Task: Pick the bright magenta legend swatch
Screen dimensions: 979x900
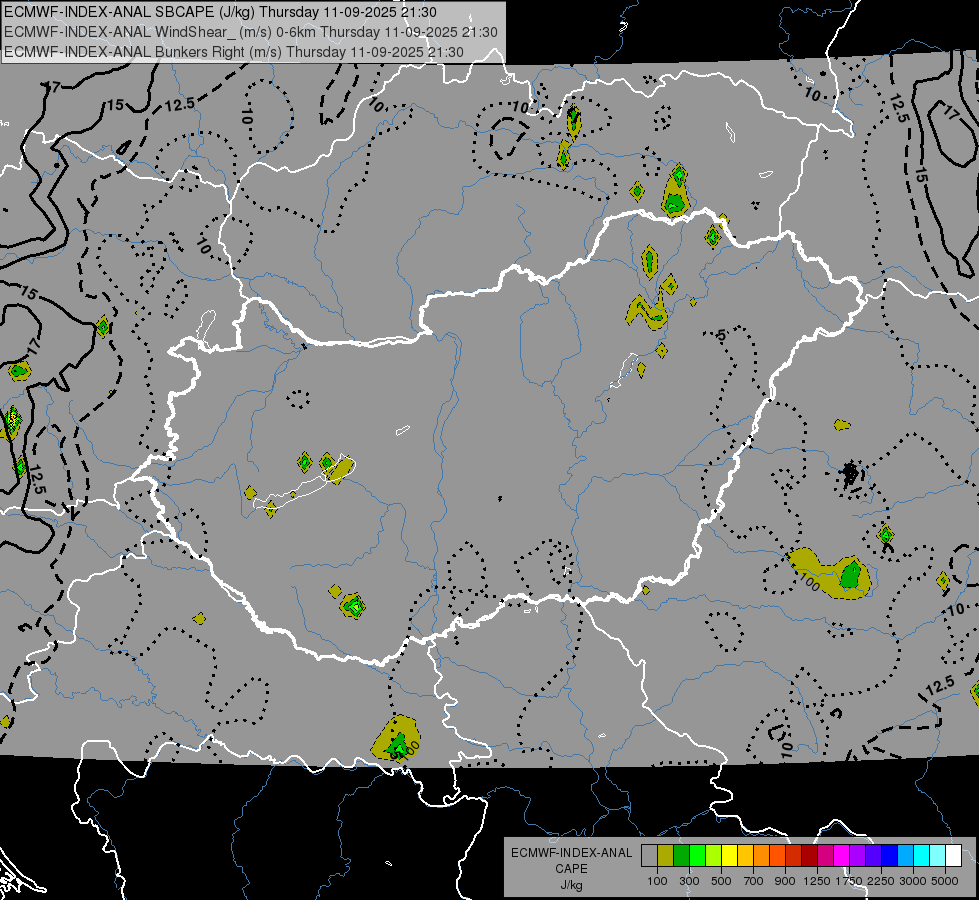Action: point(842,855)
